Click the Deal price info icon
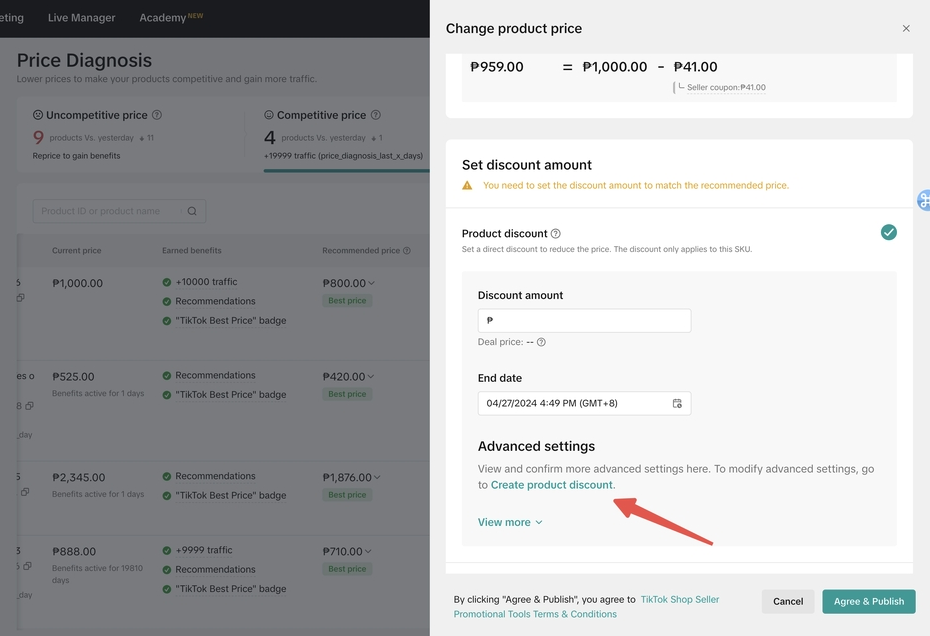930x636 pixels. tap(541, 342)
